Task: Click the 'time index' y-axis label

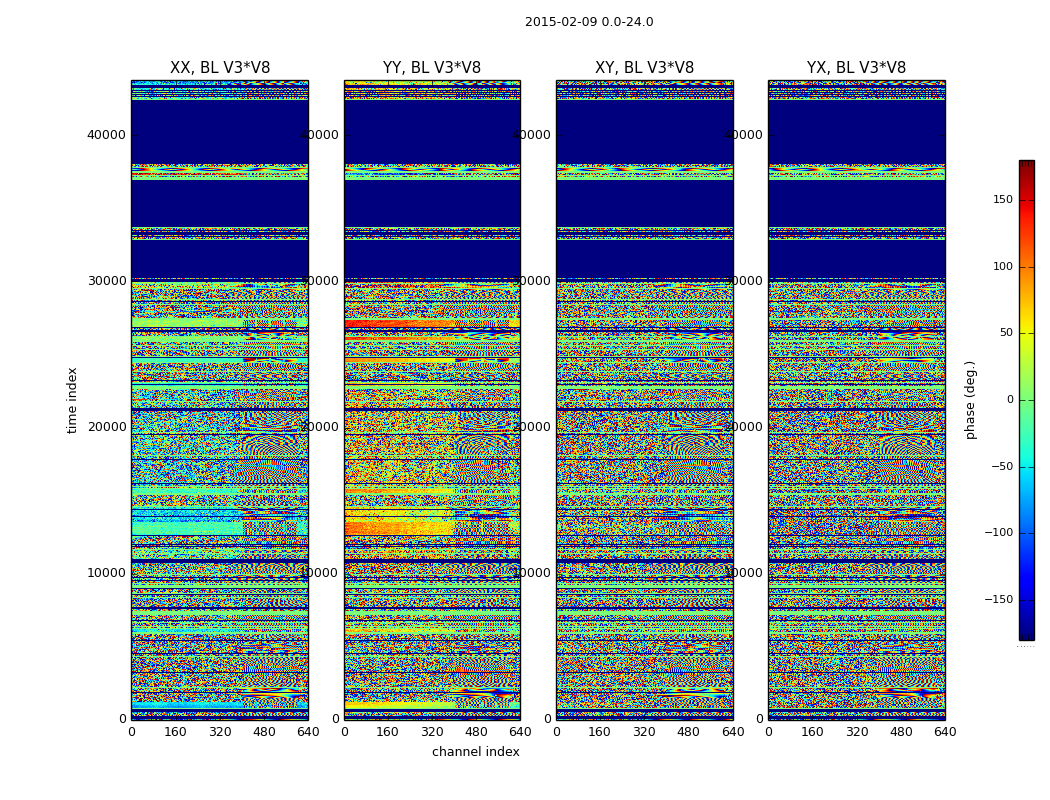Action: 72,400
